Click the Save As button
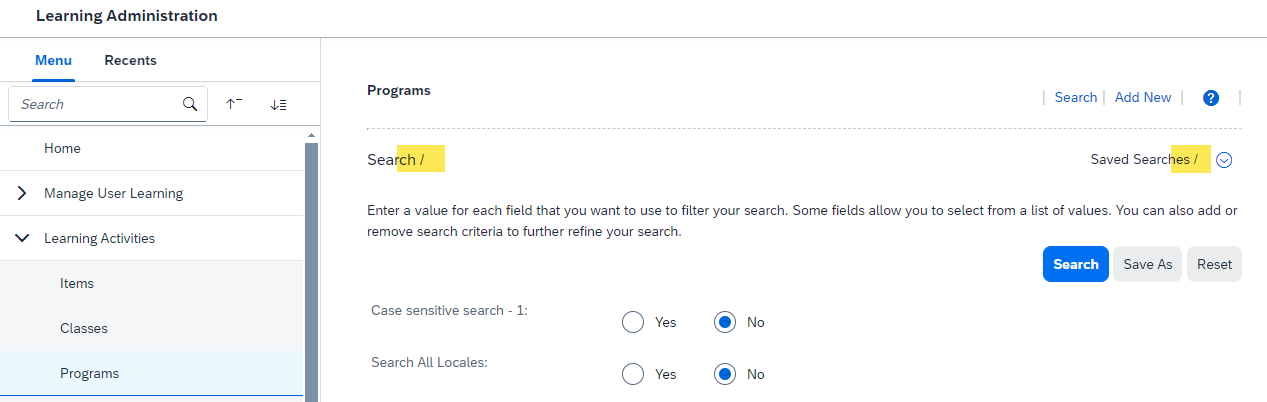The width and height of the screenshot is (1267, 402). [1148, 264]
